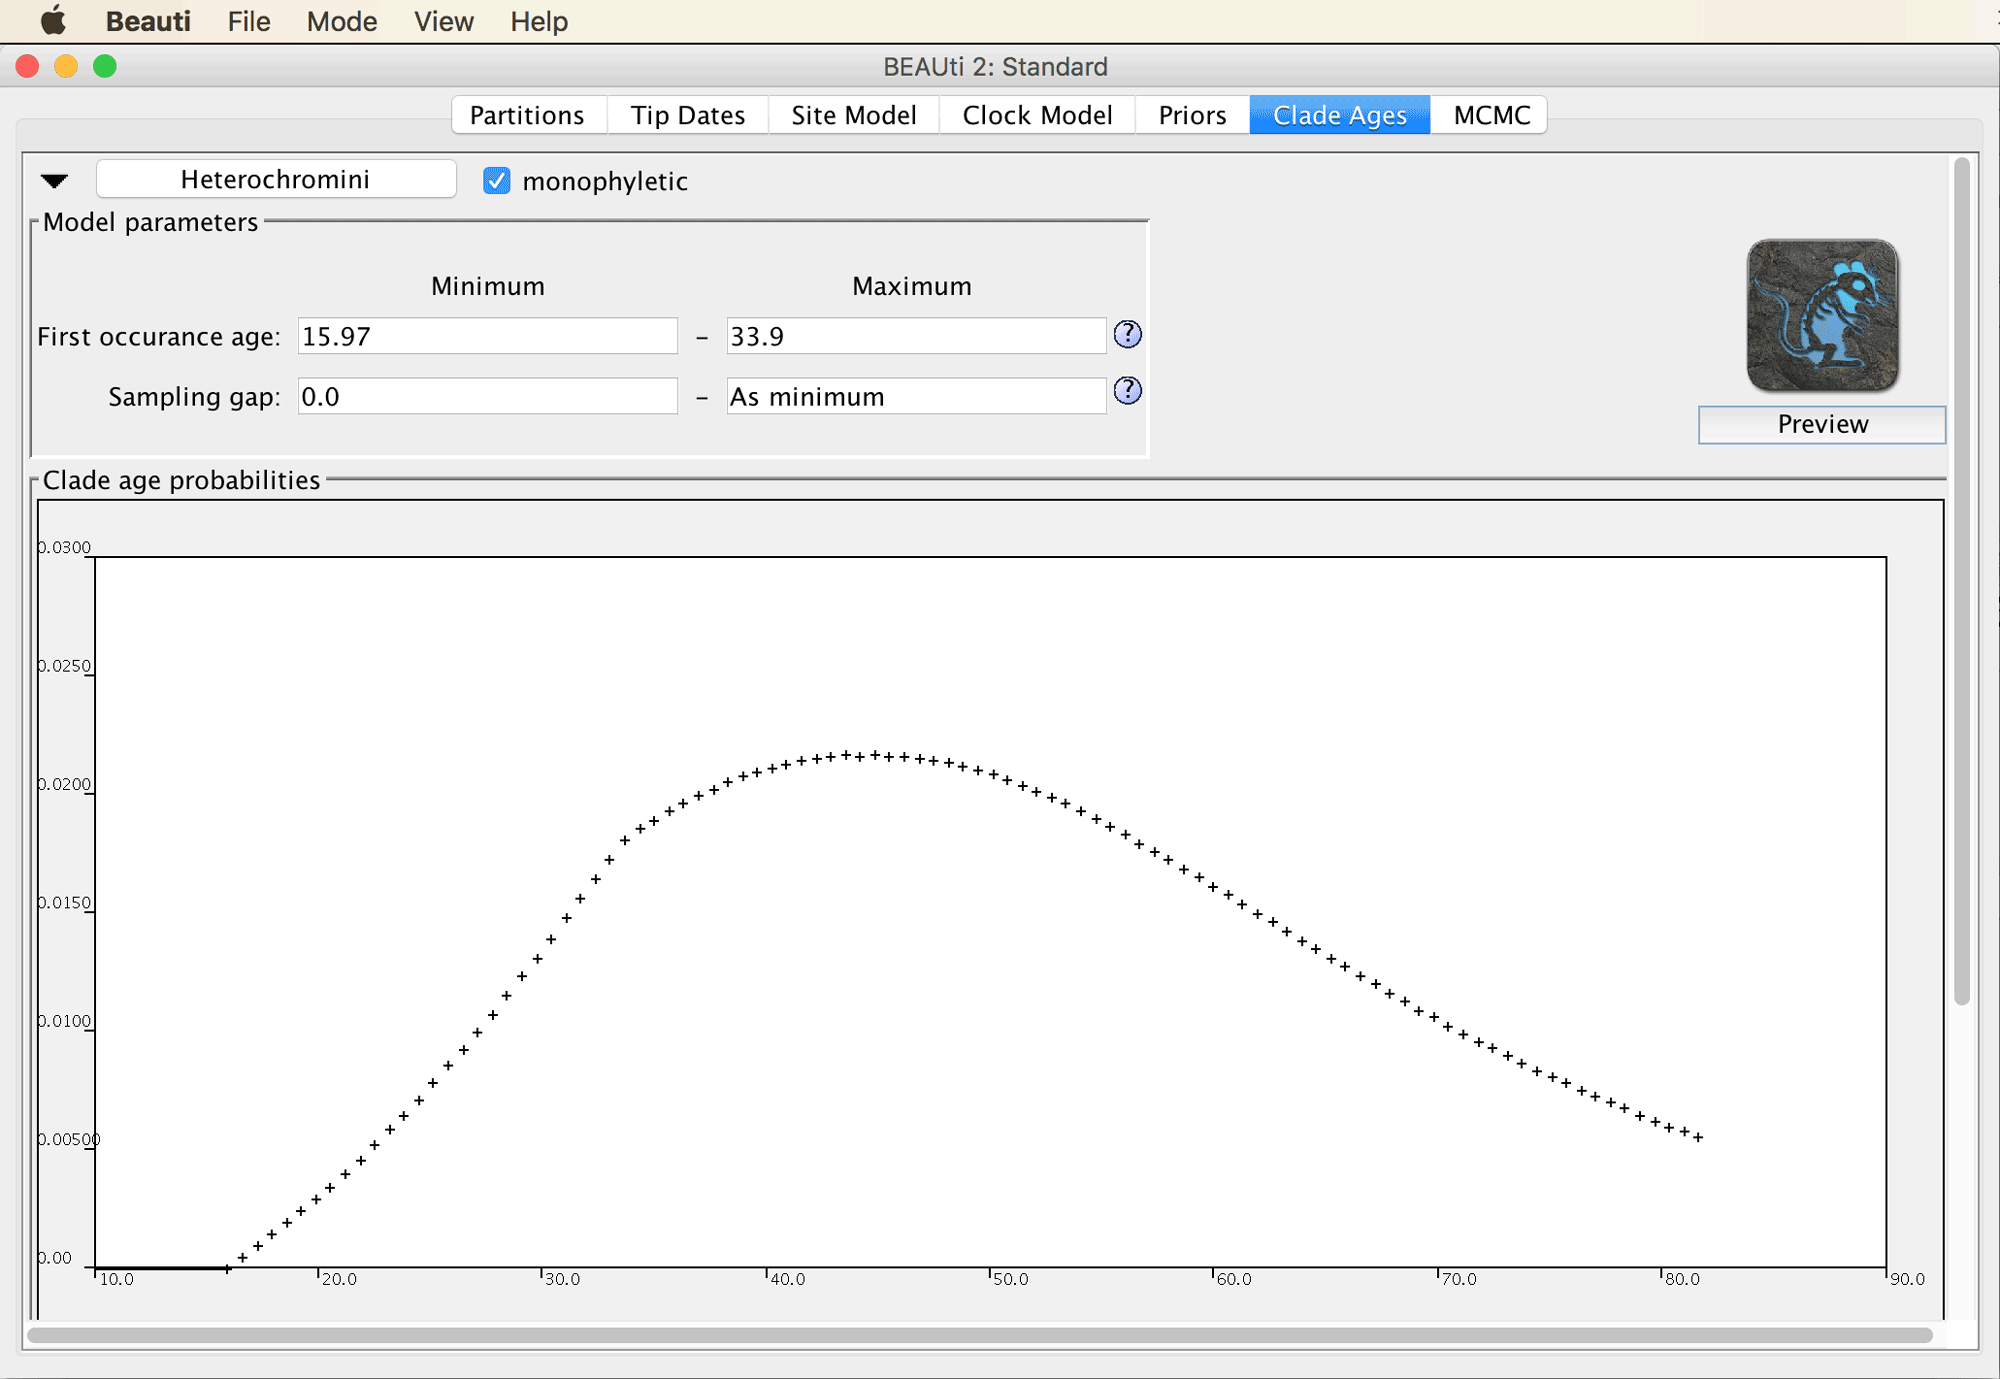Viewport: 2000px width, 1379px height.
Task: Open the View menu
Action: point(444,21)
